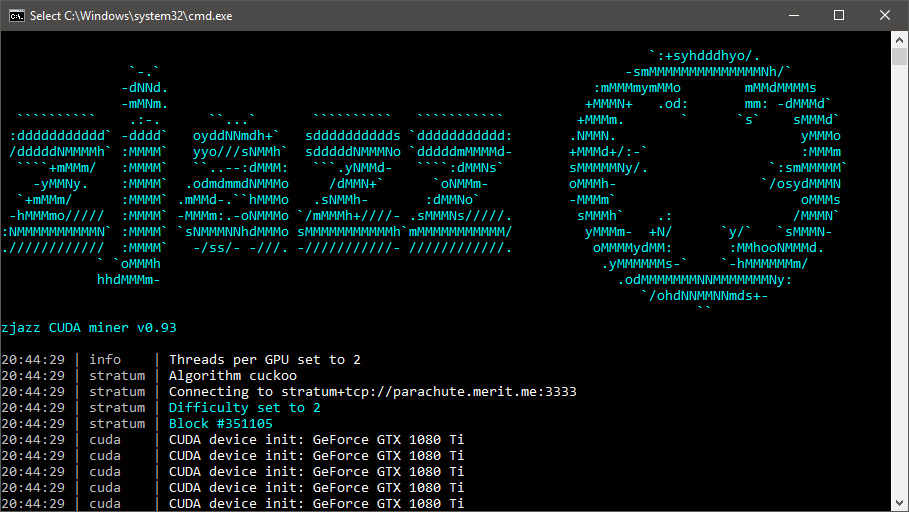Image resolution: width=909 pixels, height=512 pixels.
Task: Click 'stratum' tag on Block #351105 row
Action: [117, 423]
